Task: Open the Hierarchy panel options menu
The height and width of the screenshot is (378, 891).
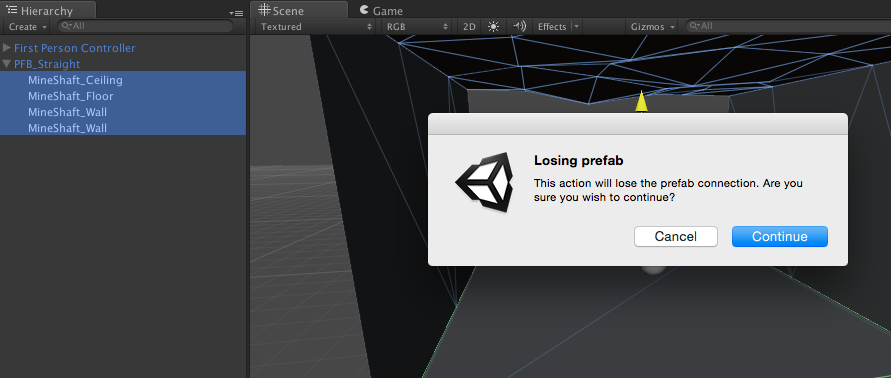Action: point(236,13)
